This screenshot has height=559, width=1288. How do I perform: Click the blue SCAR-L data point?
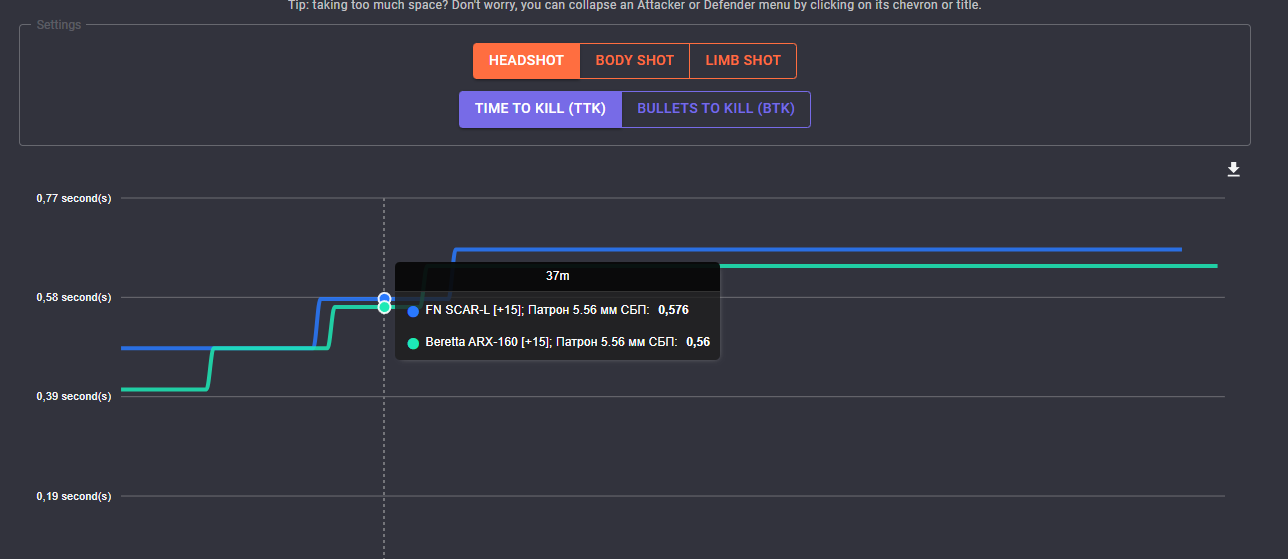tap(384, 298)
